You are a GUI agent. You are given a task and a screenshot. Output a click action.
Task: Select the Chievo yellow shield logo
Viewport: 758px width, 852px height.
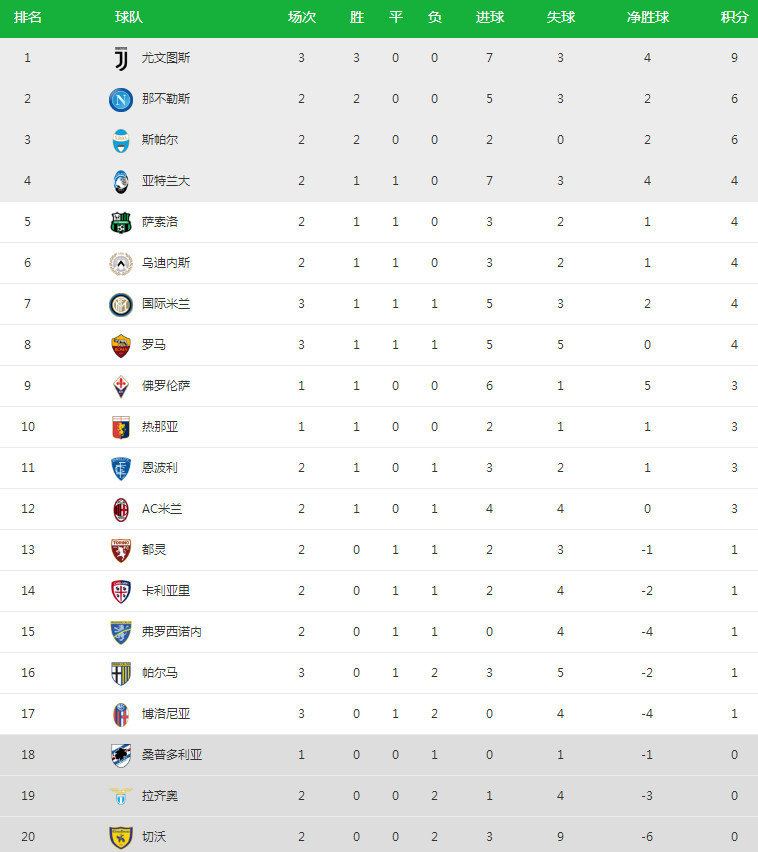pos(121,837)
